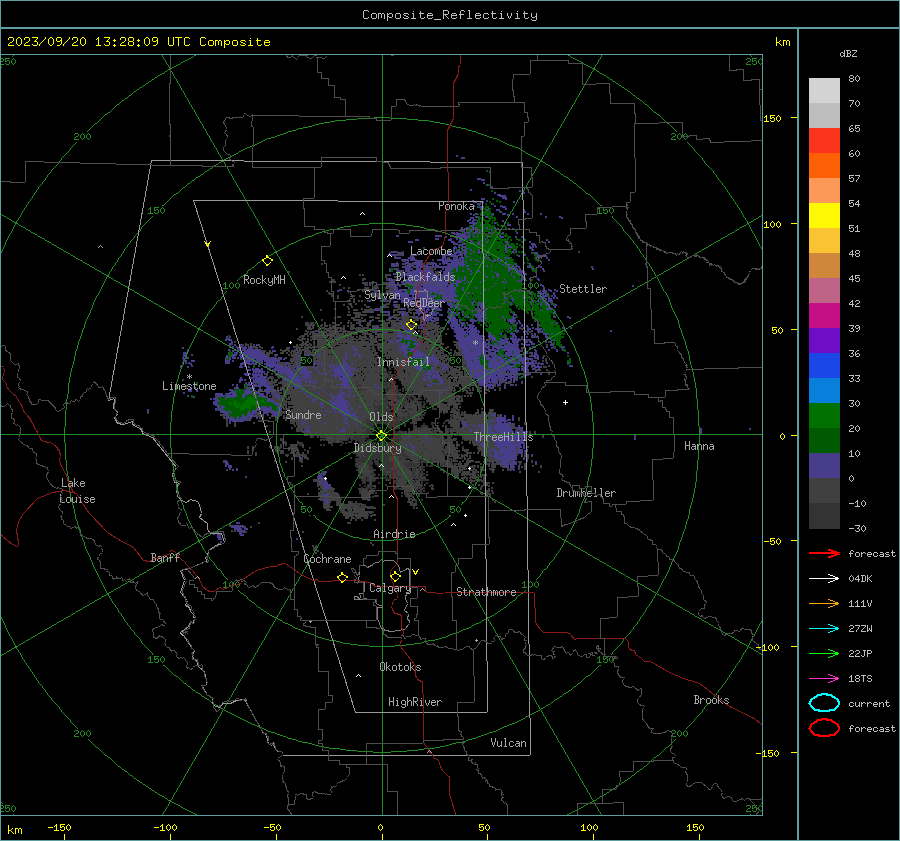
Task: Click the orange 111V arrow legend icon
Action: (x=824, y=603)
